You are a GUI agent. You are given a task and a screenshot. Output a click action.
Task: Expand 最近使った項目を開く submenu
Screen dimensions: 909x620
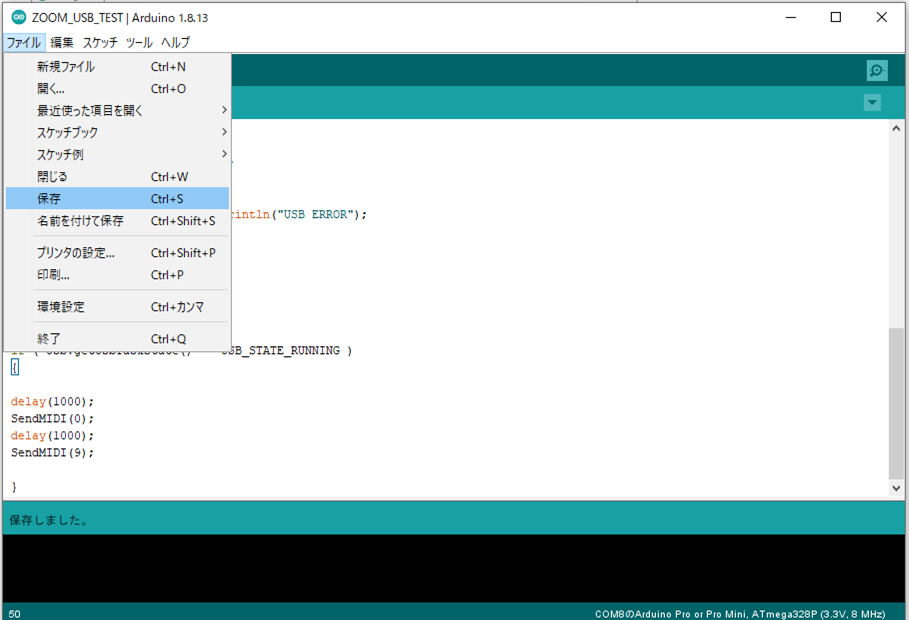coord(118,110)
